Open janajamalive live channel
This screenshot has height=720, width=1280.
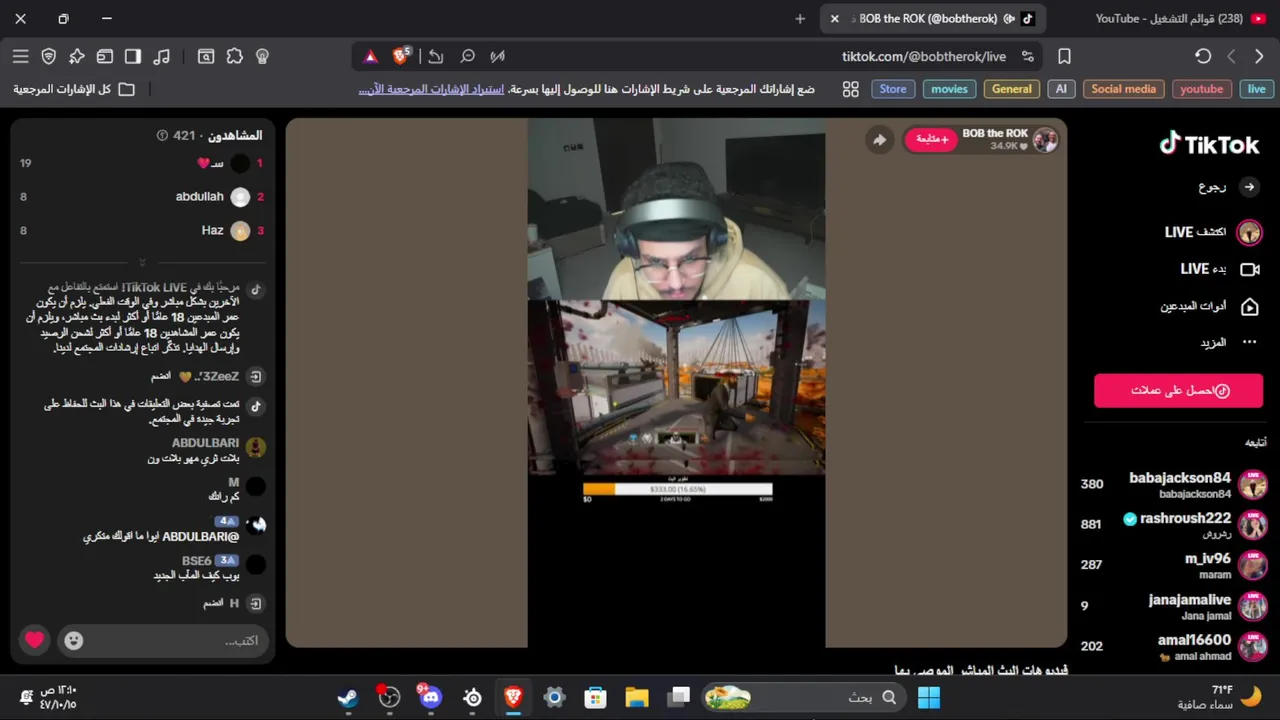click(x=1174, y=606)
